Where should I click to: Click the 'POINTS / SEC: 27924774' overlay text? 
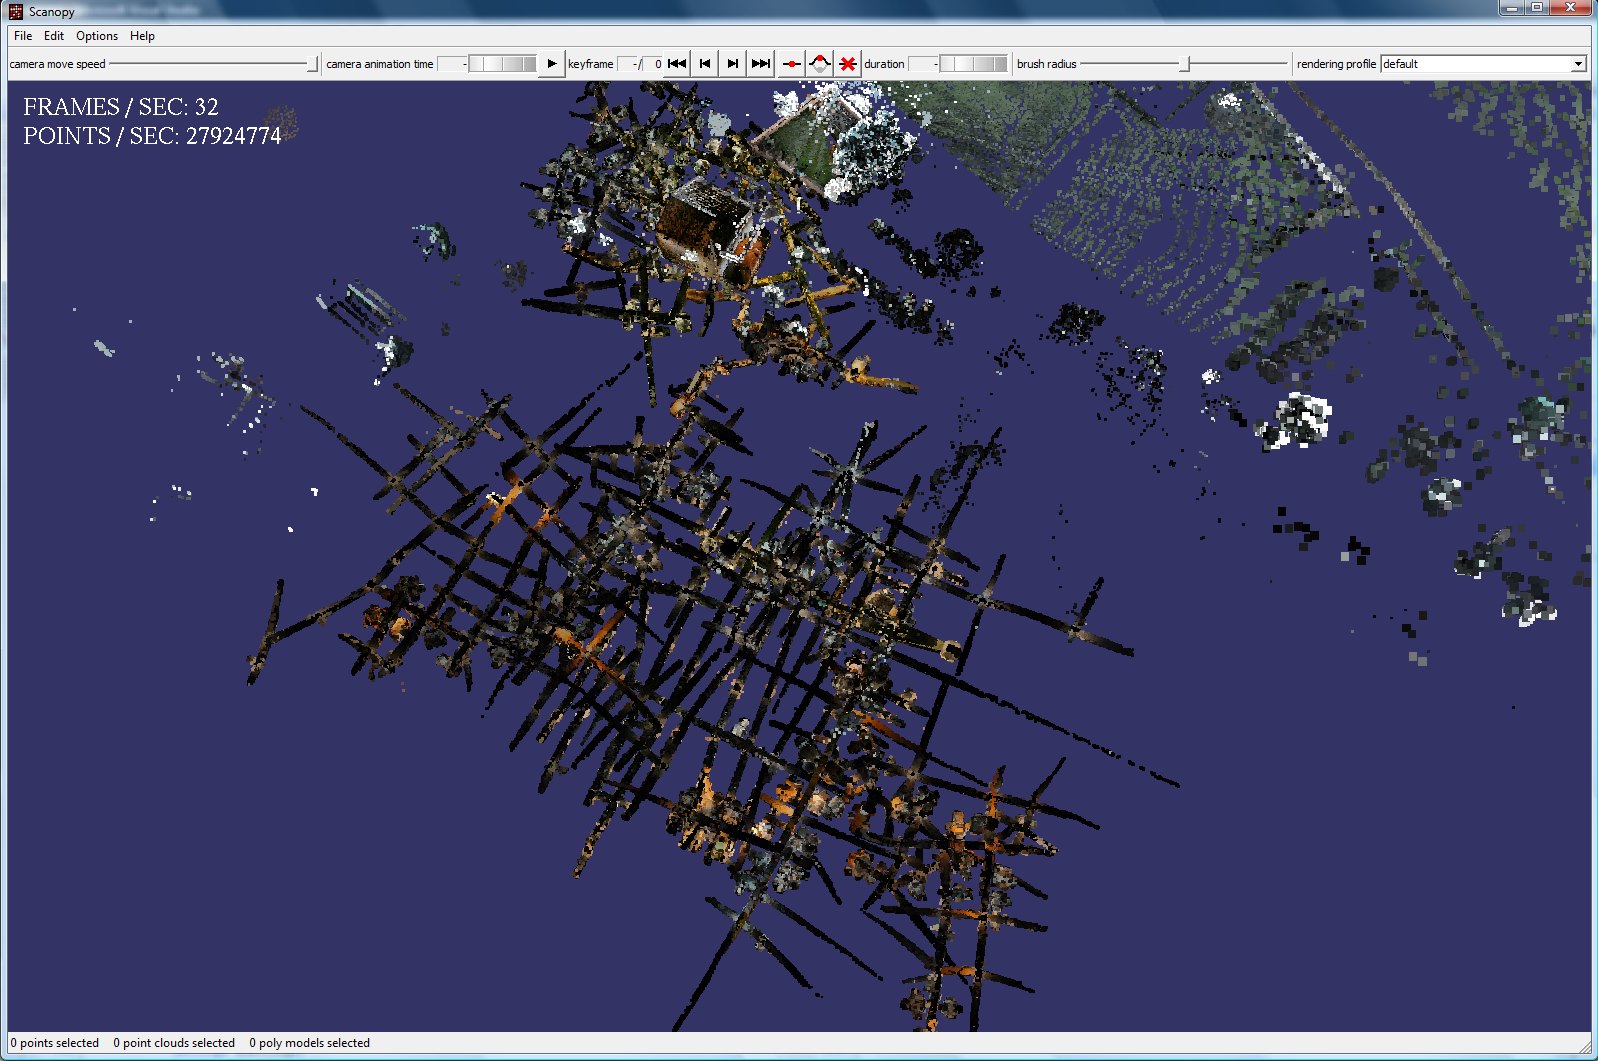pyautogui.click(x=152, y=136)
